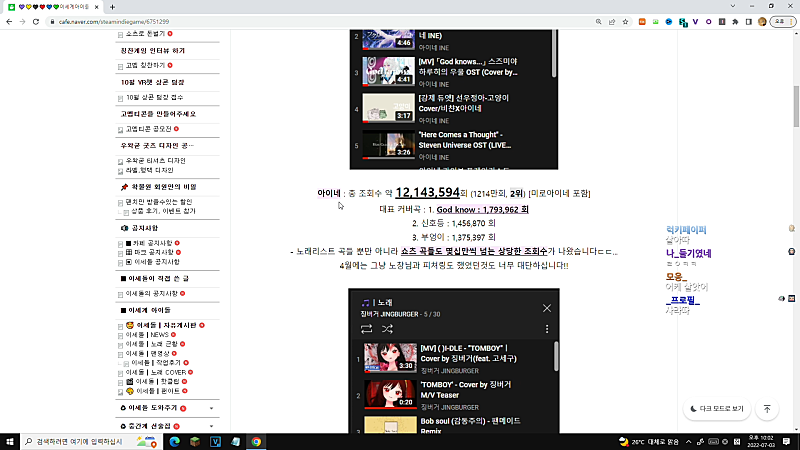This screenshot has width=800, height=450.
Task: Open 고멤티콘 공모전 board
Action: click(x=148, y=129)
